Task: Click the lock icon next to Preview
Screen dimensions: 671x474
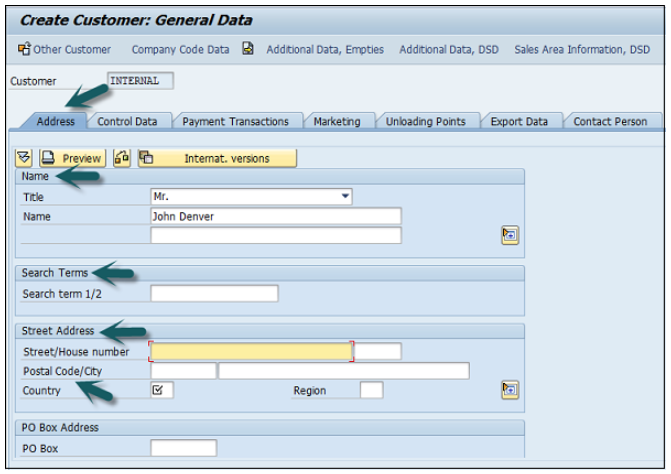Action: (122, 158)
